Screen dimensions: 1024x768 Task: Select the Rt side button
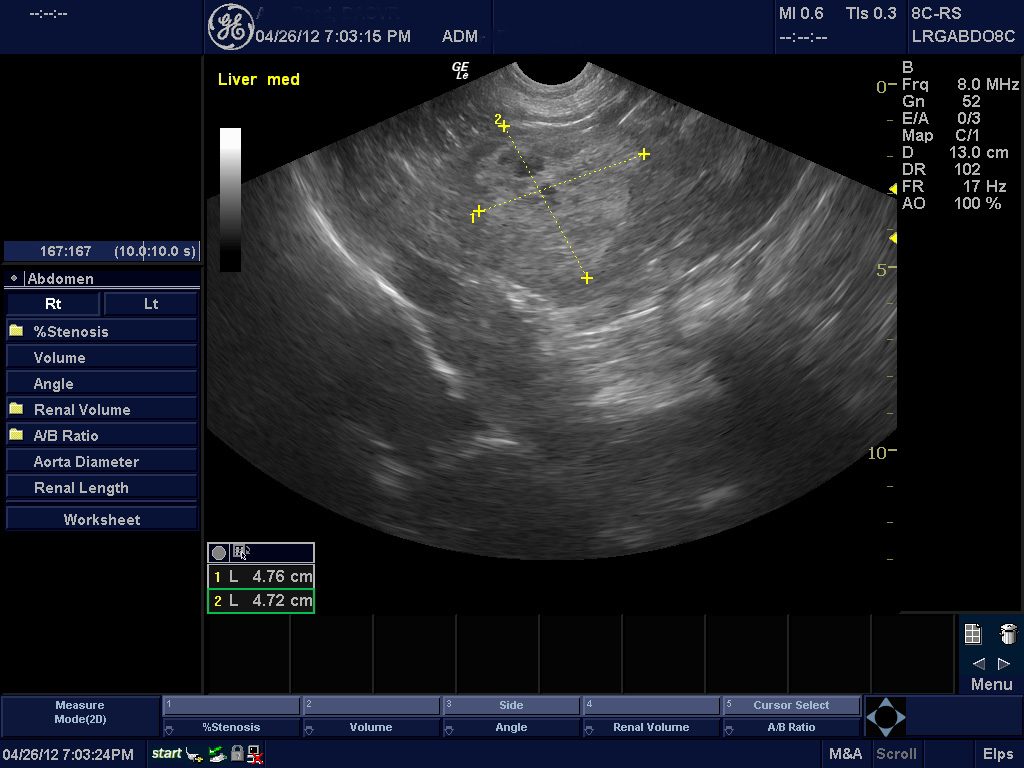point(53,304)
